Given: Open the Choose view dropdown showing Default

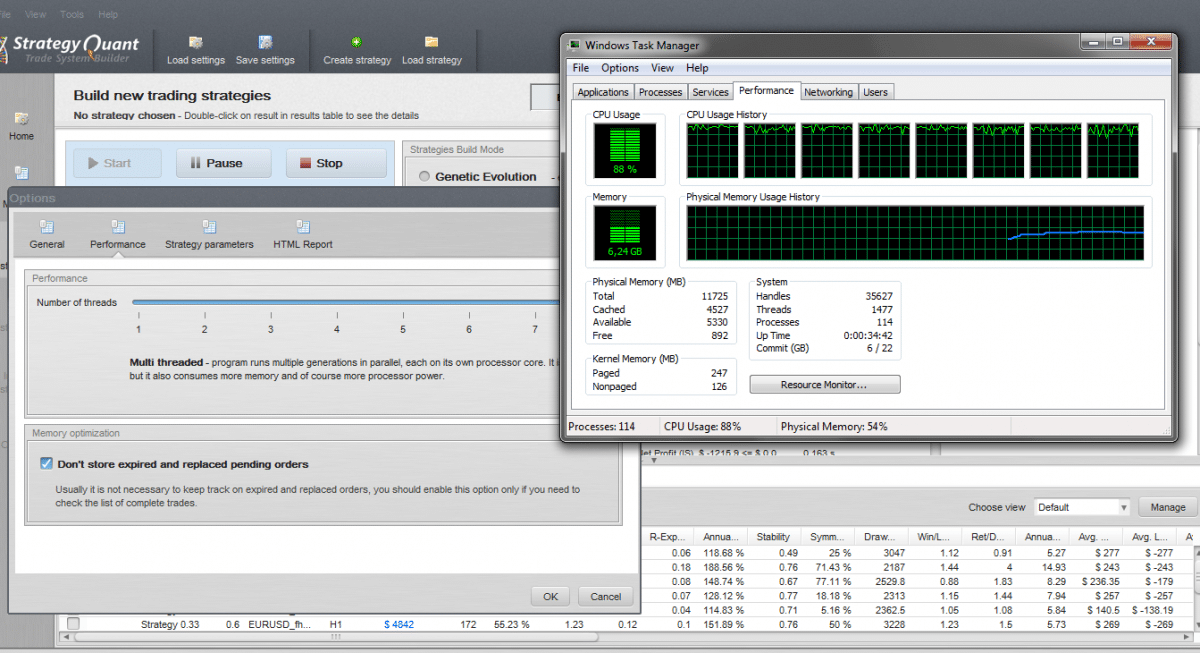Looking at the screenshot, I should click(1083, 507).
